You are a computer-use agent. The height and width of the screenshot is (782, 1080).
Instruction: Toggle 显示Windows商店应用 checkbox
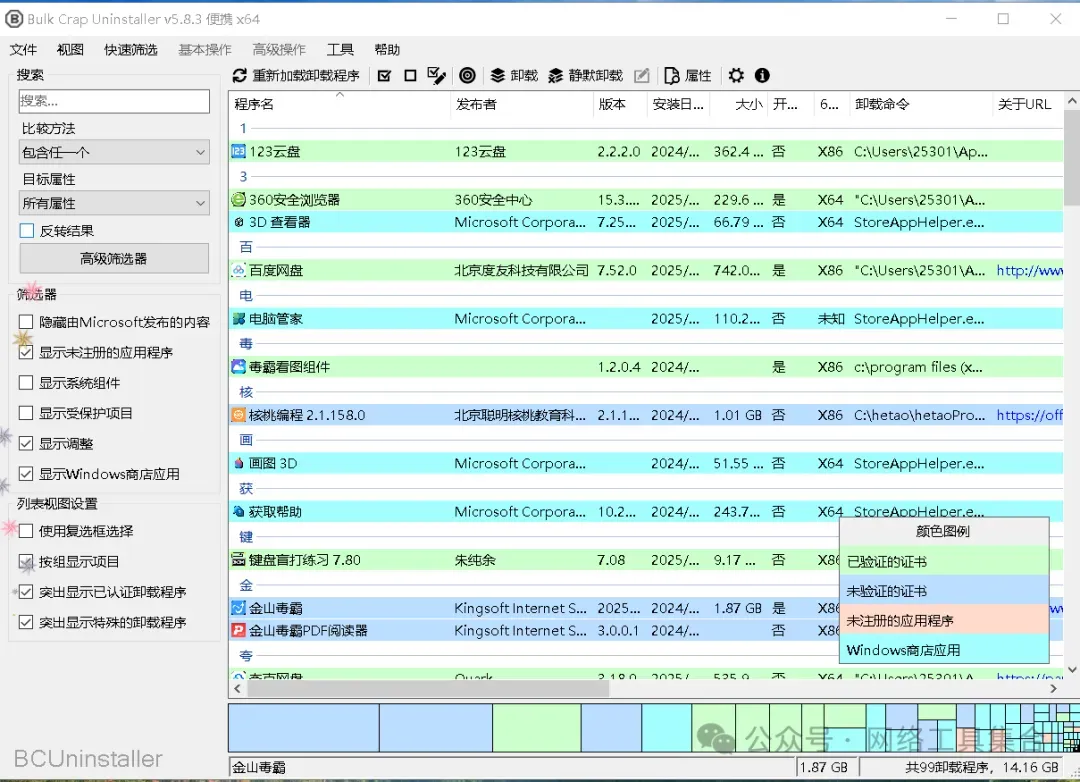click(26, 473)
